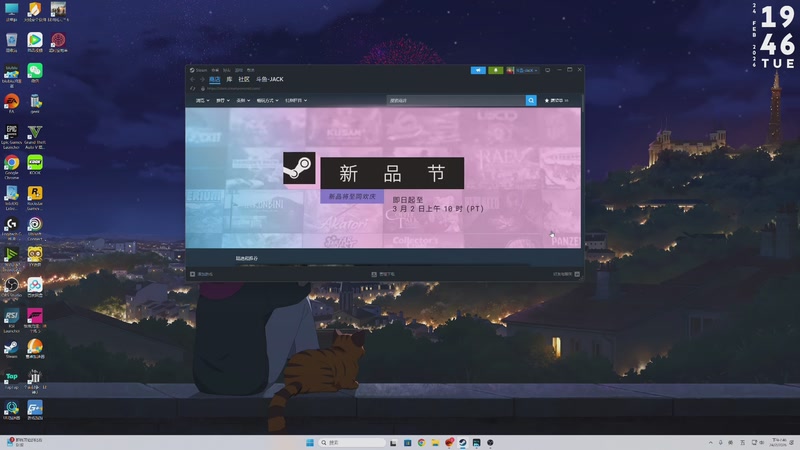Open the OBS Studio desktop icon

click(x=12, y=287)
